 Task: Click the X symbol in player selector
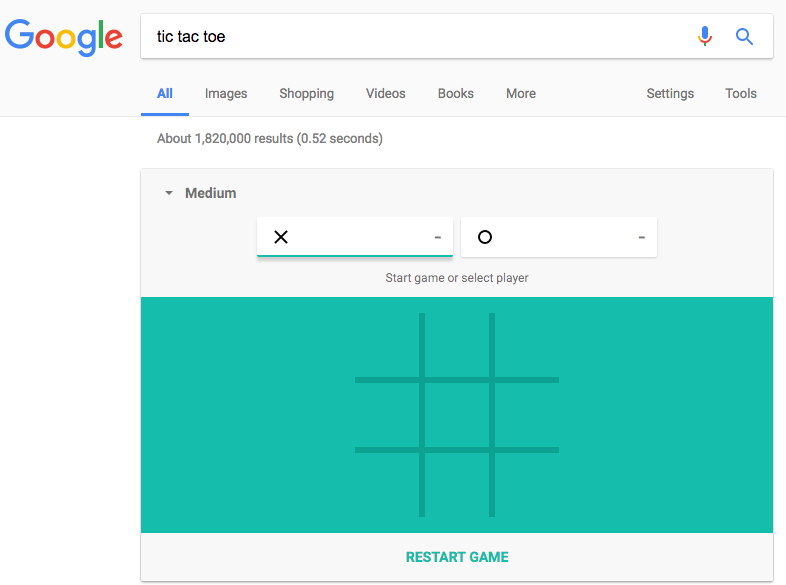[281, 237]
